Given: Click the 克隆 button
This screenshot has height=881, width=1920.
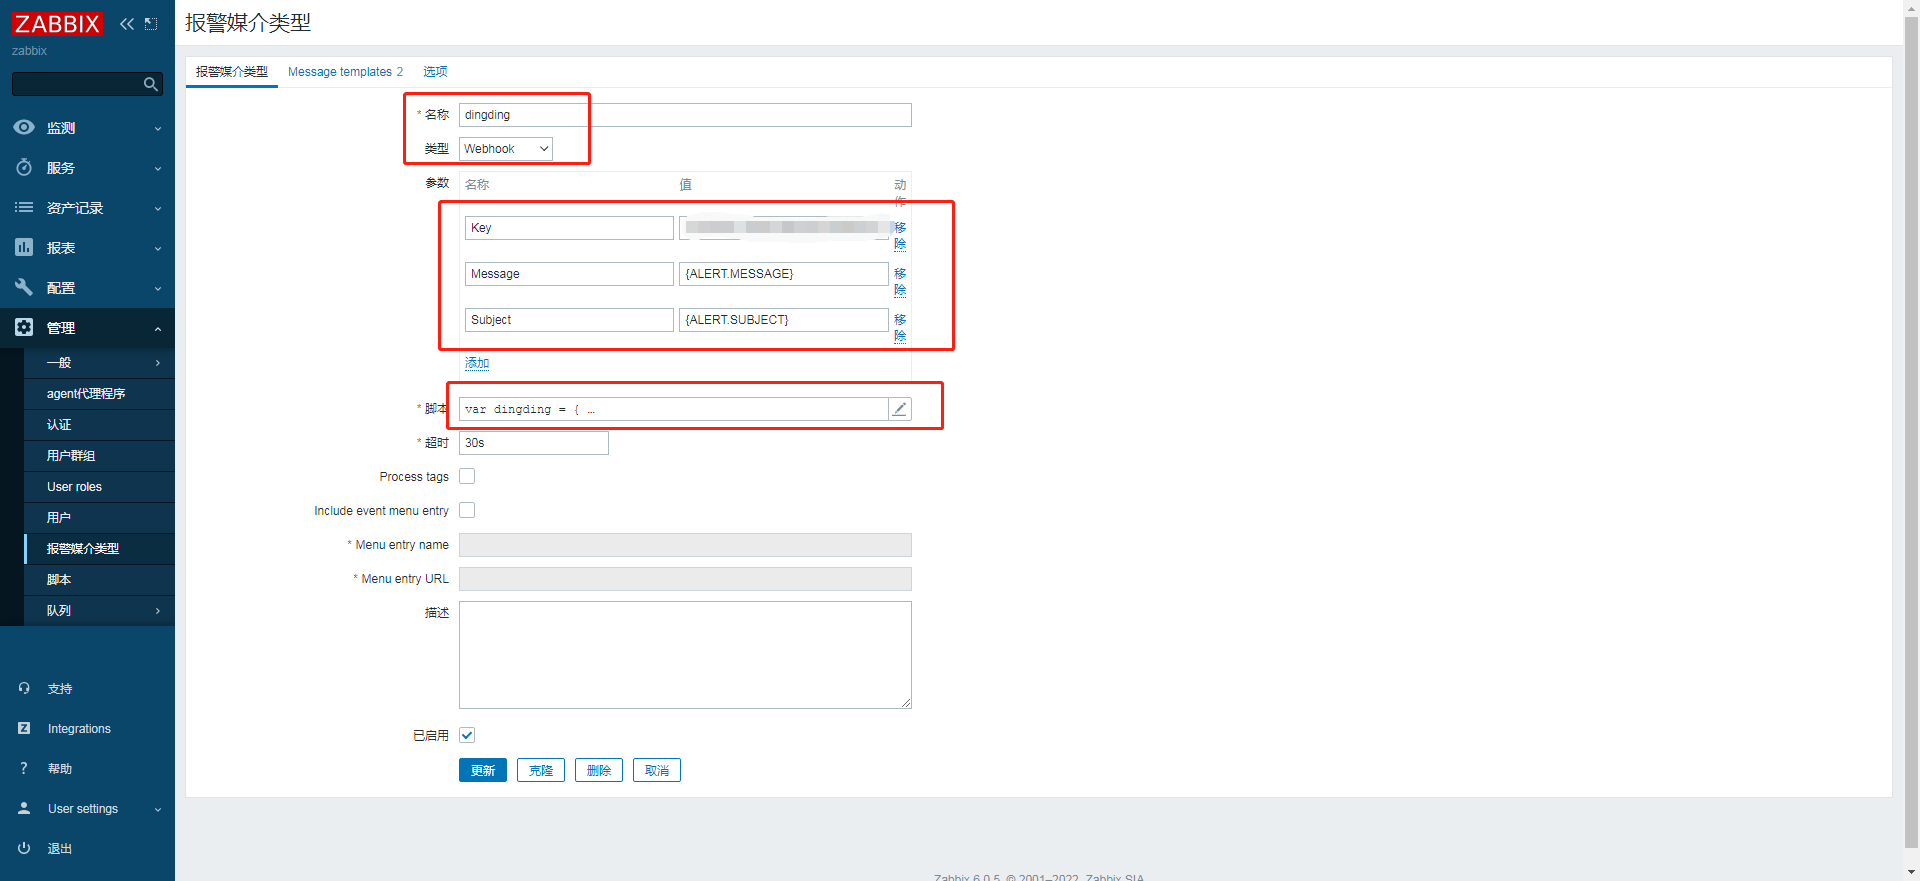Looking at the screenshot, I should 541,770.
